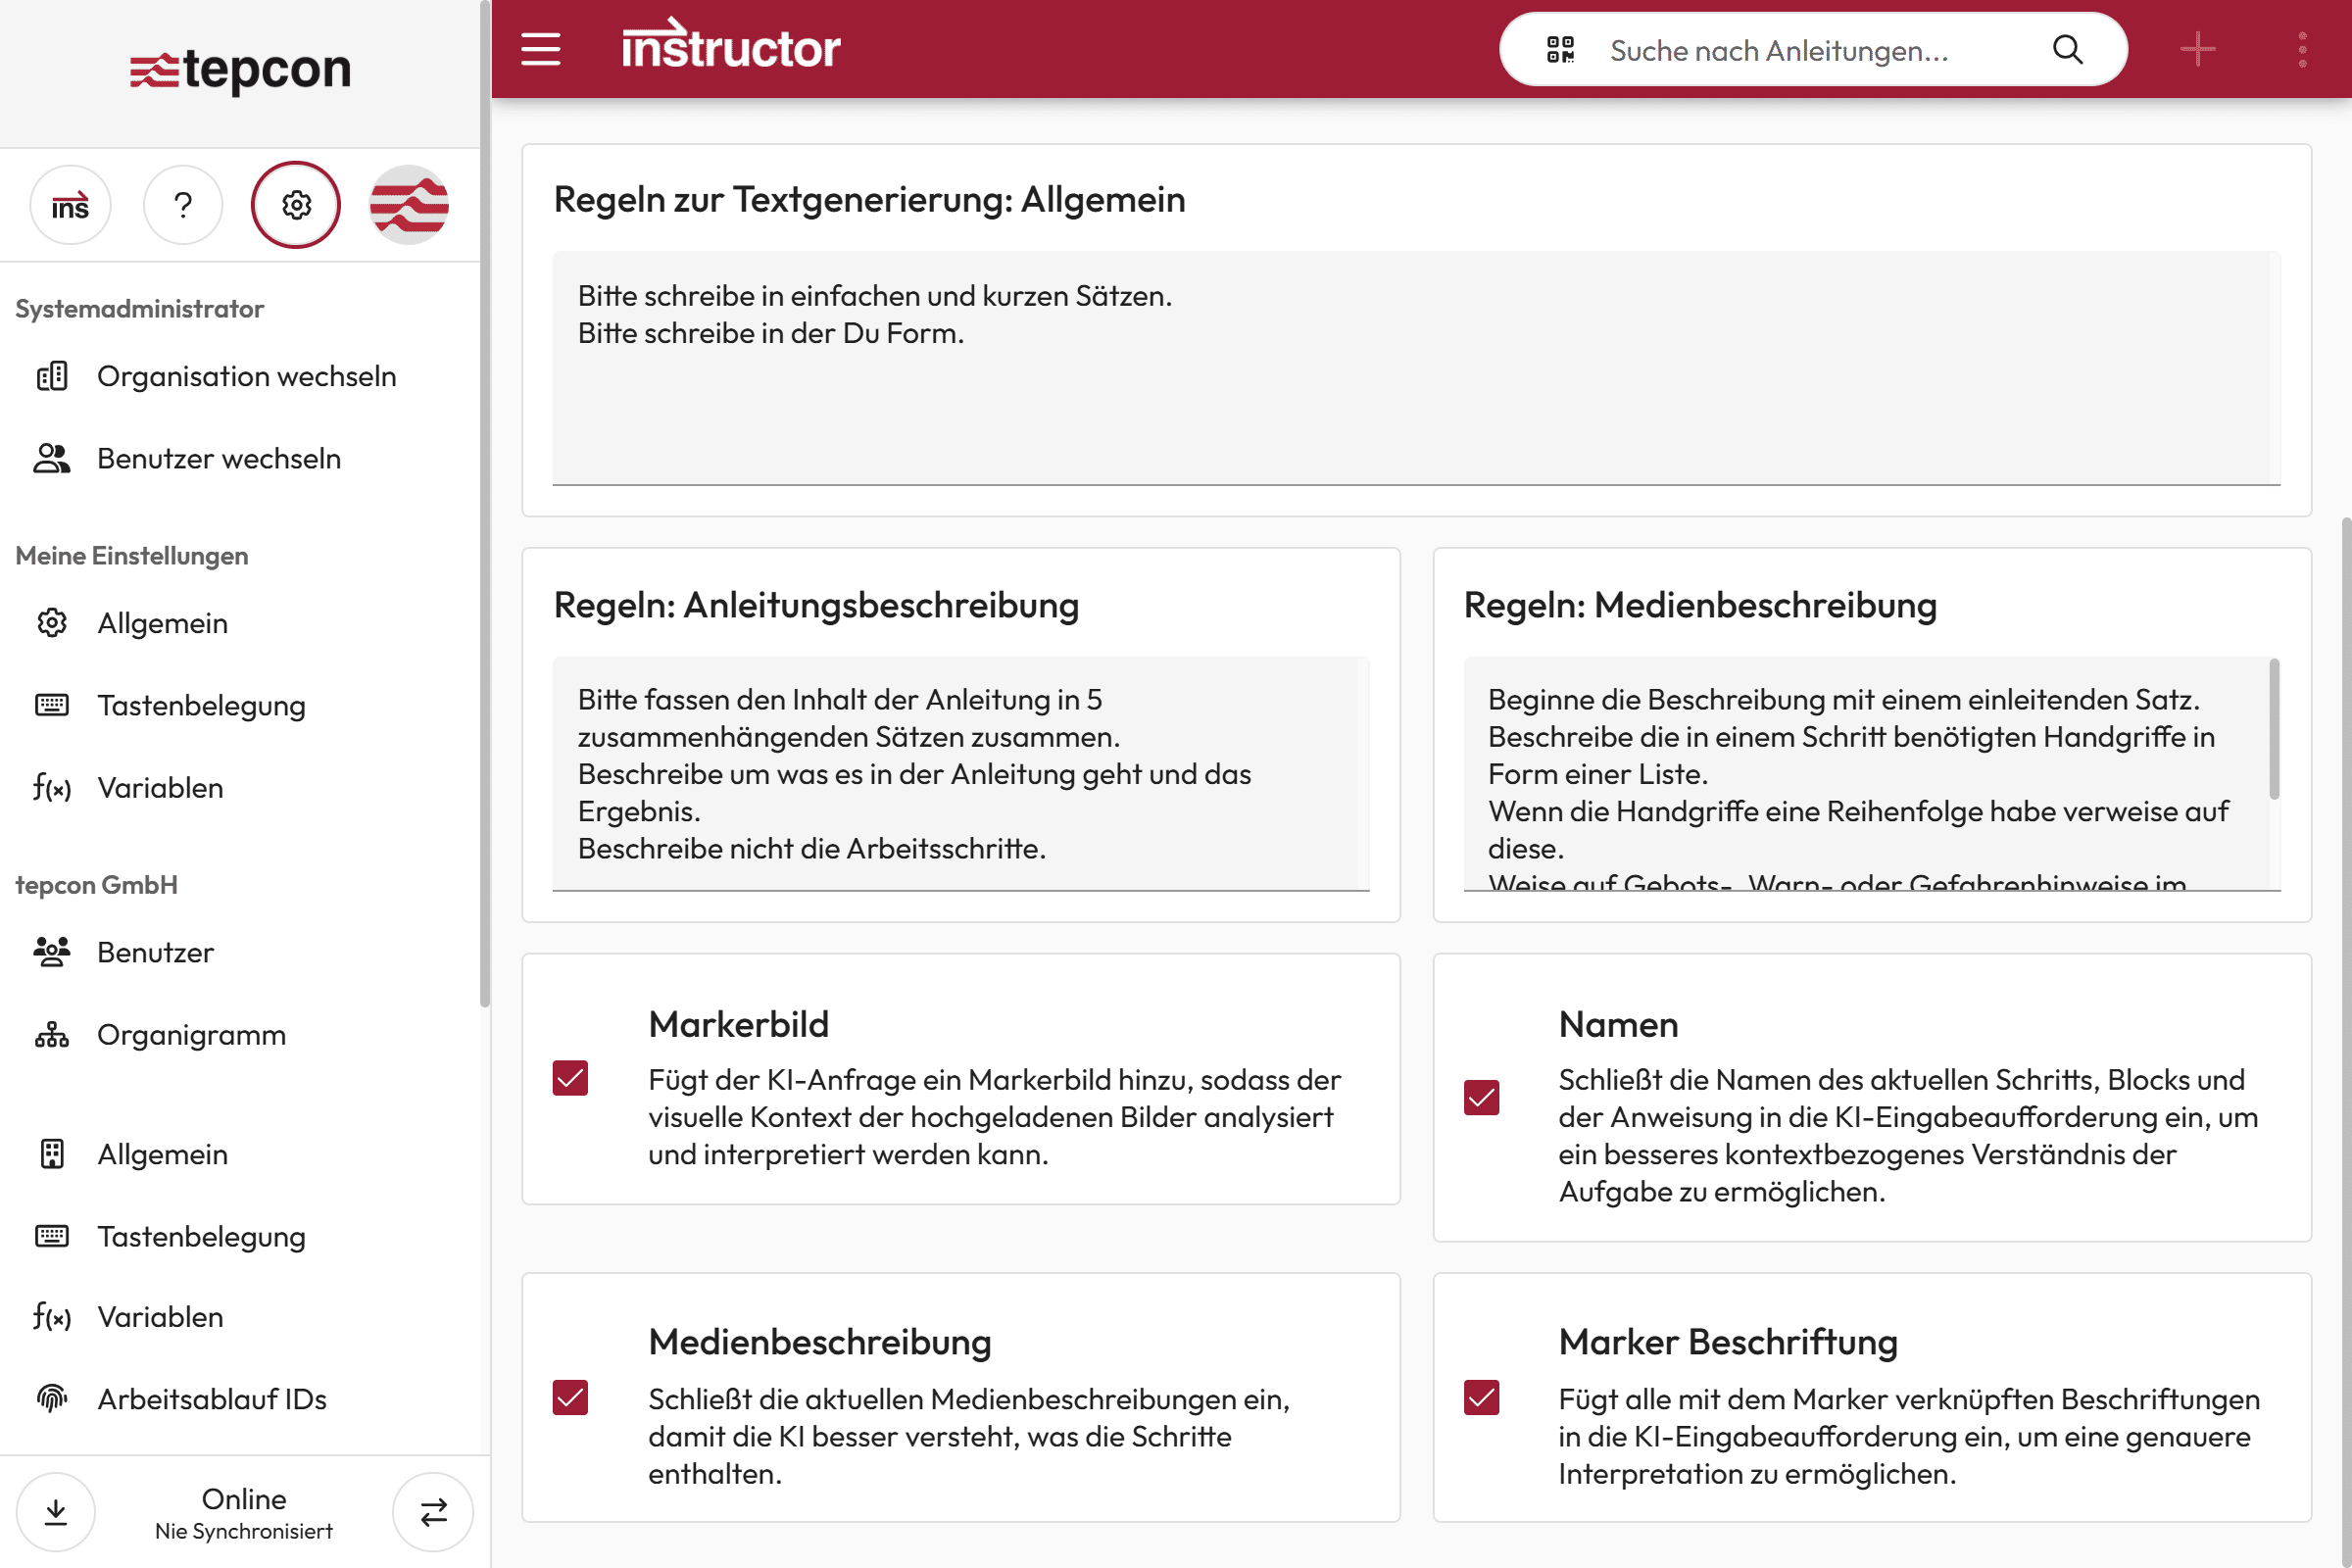
Task: Open Benutzer under tepcon GmbH
Action: tap(155, 952)
